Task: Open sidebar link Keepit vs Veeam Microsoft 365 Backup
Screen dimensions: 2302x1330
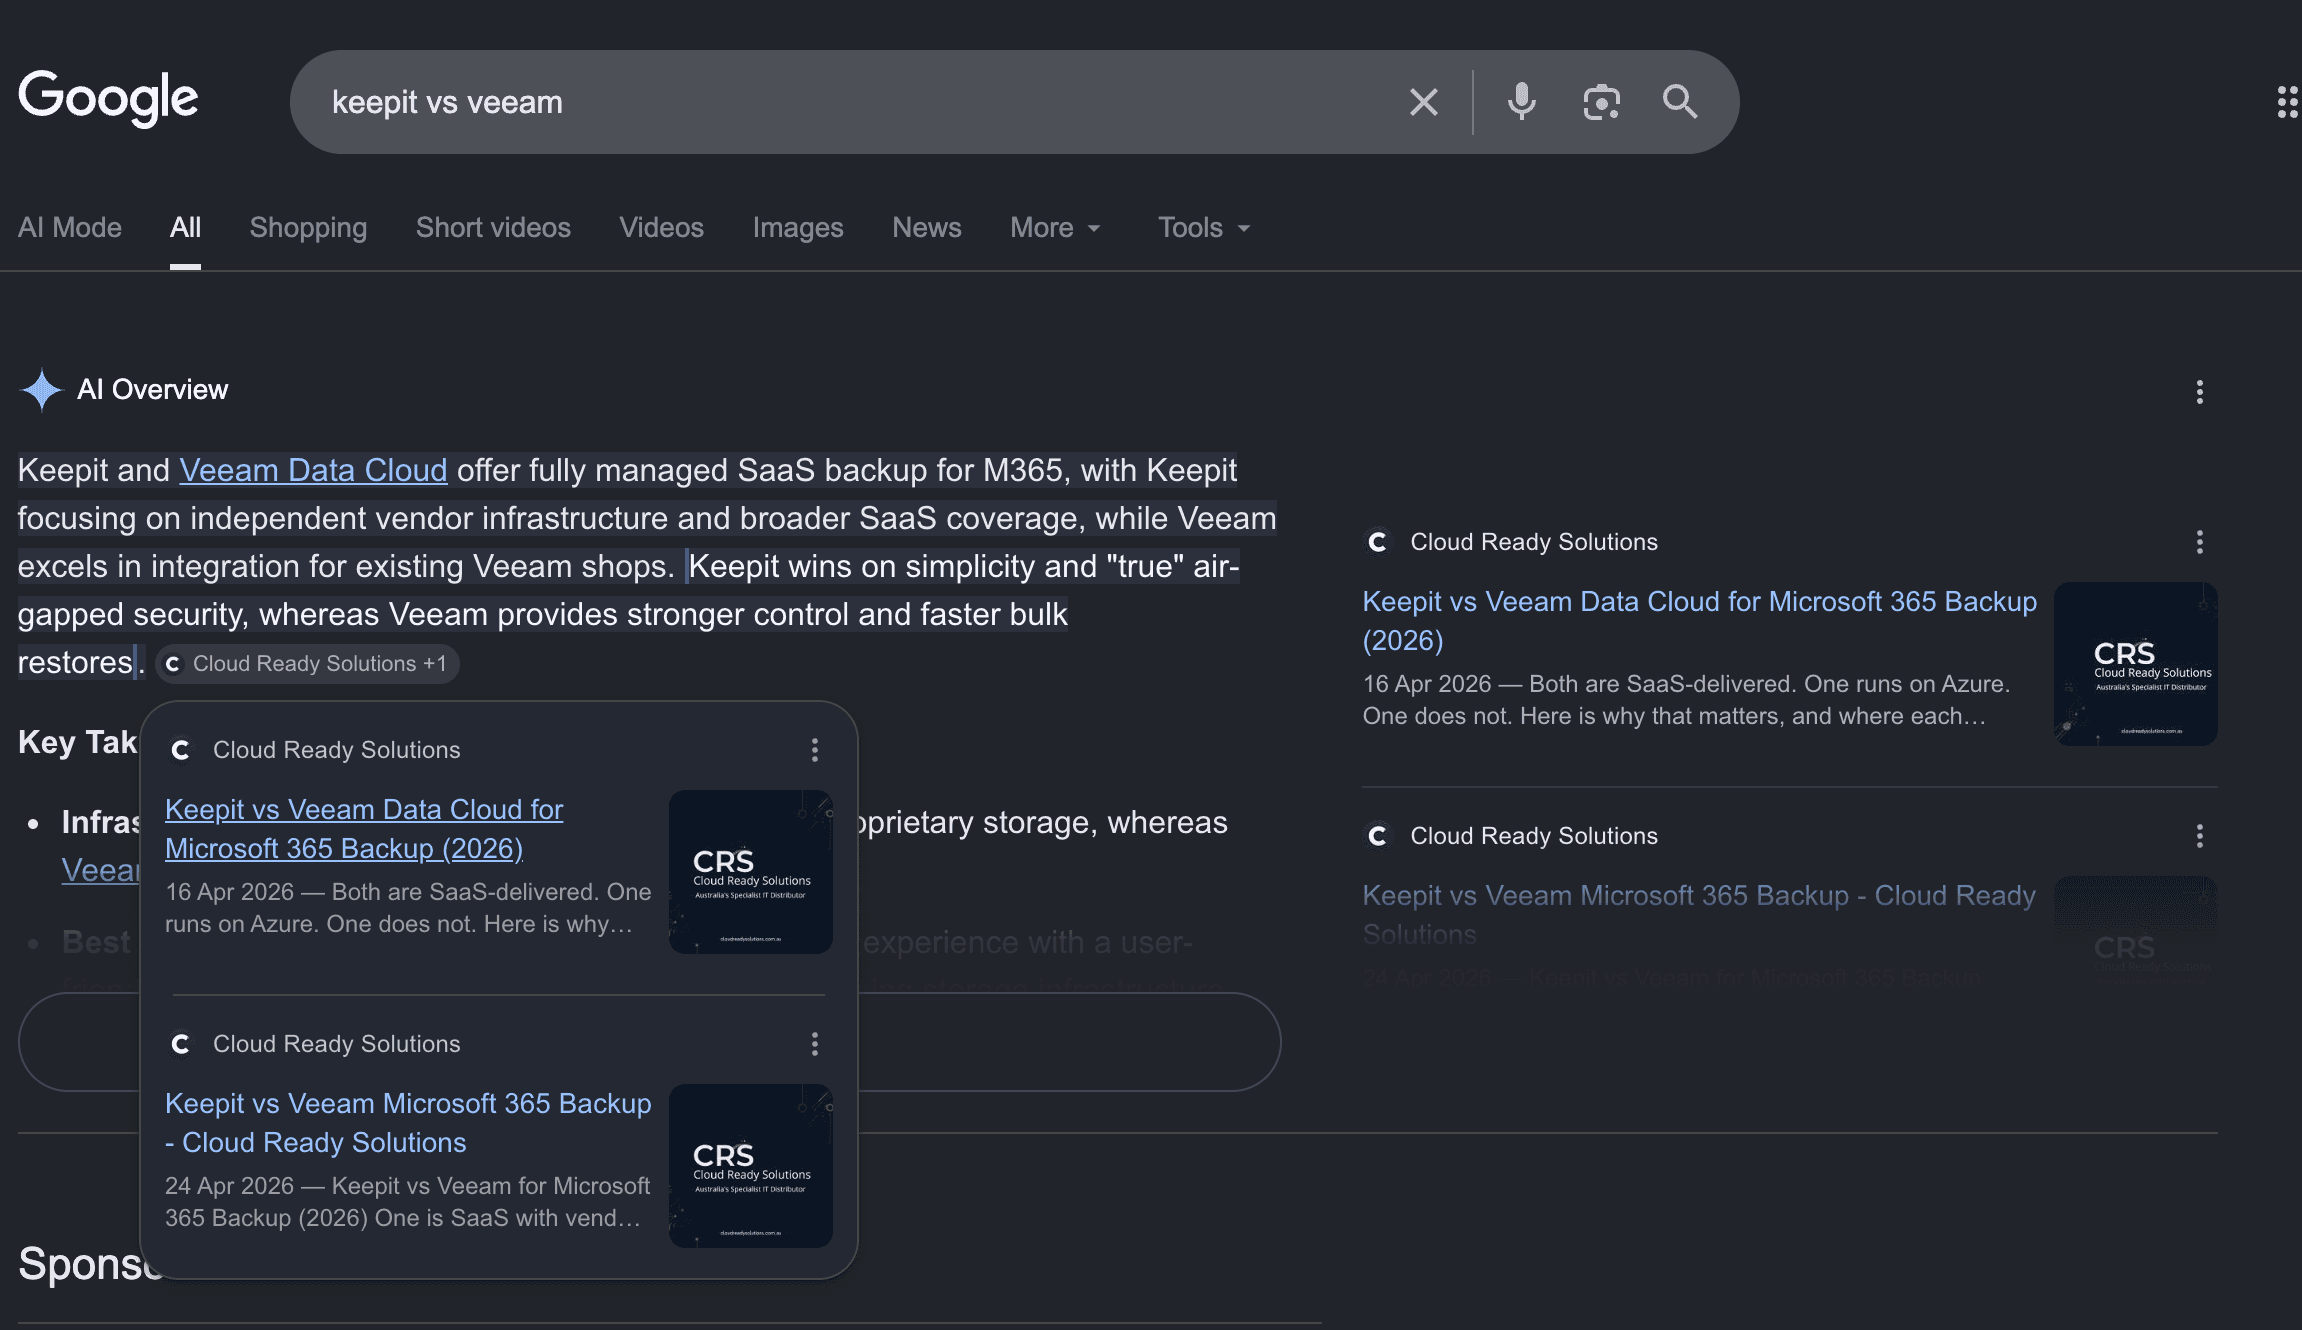Action: tap(1700, 914)
